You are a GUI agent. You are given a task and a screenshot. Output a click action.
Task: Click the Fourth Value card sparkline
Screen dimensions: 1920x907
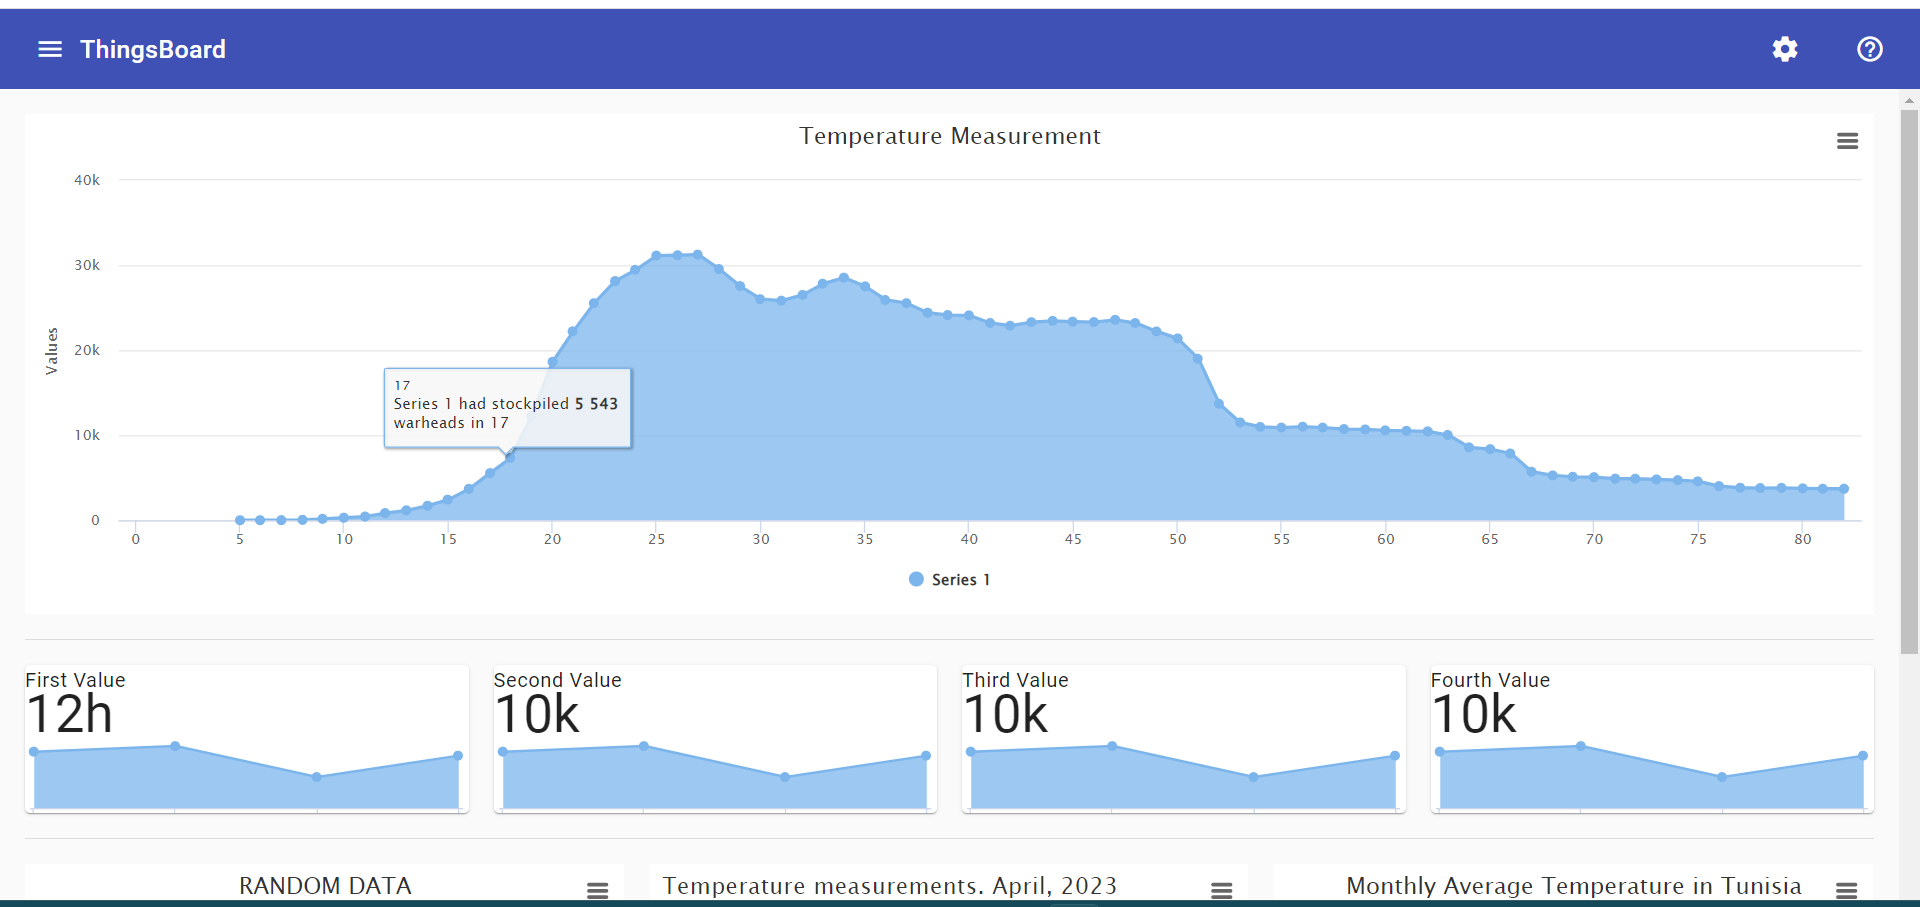point(1650,775)
